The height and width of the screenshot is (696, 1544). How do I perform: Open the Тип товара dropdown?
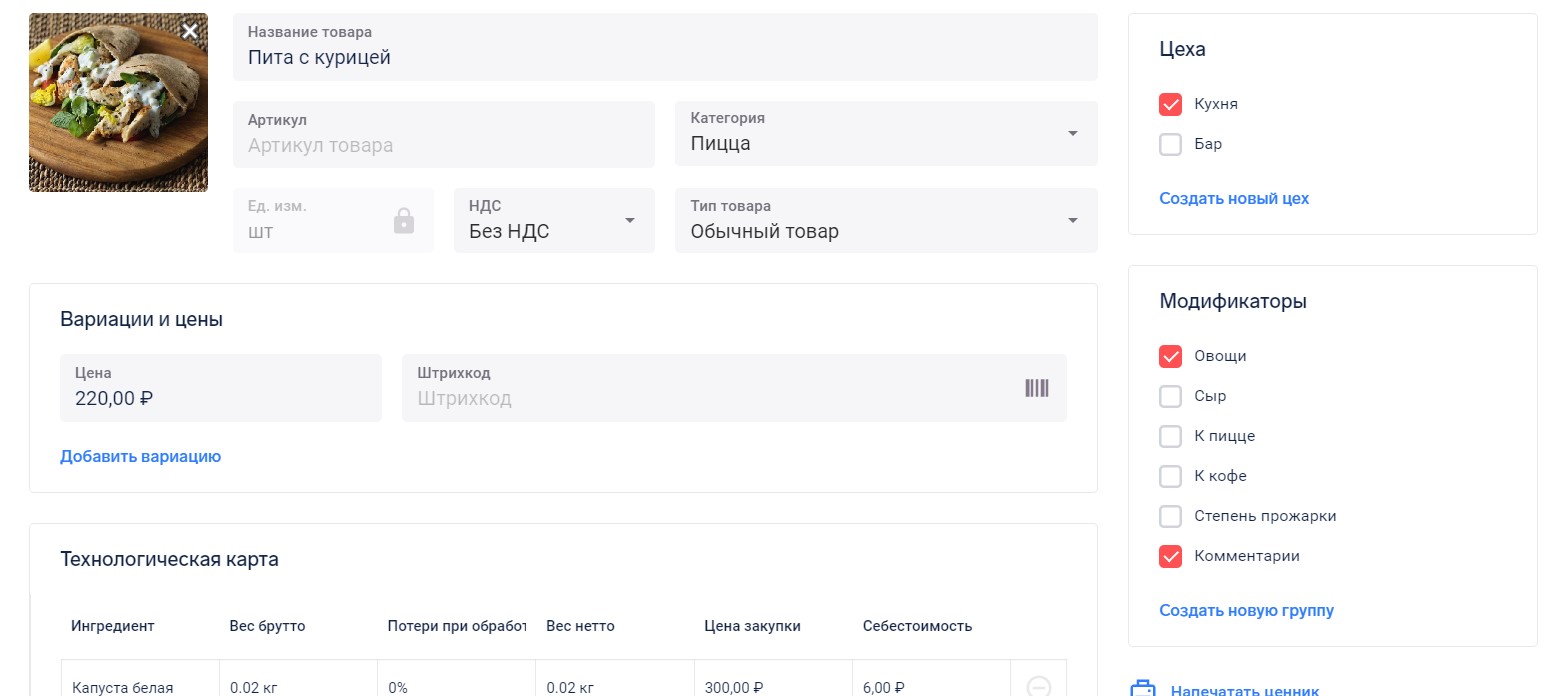point(886,220)
